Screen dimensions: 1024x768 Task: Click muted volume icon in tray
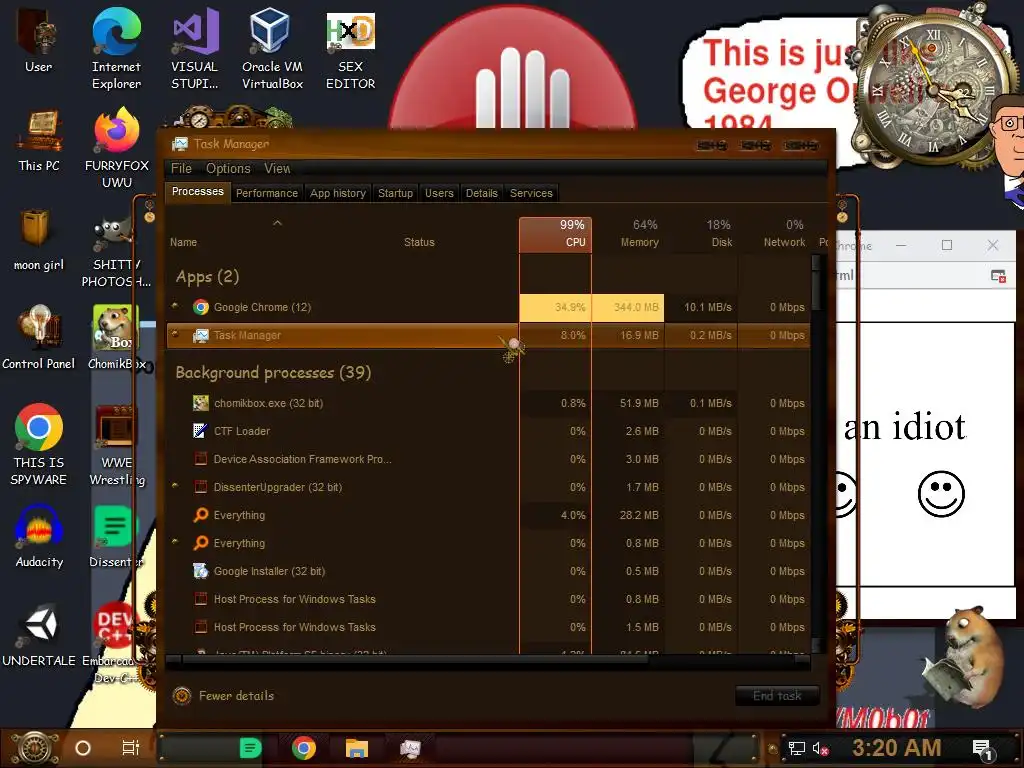click(821, 748)
